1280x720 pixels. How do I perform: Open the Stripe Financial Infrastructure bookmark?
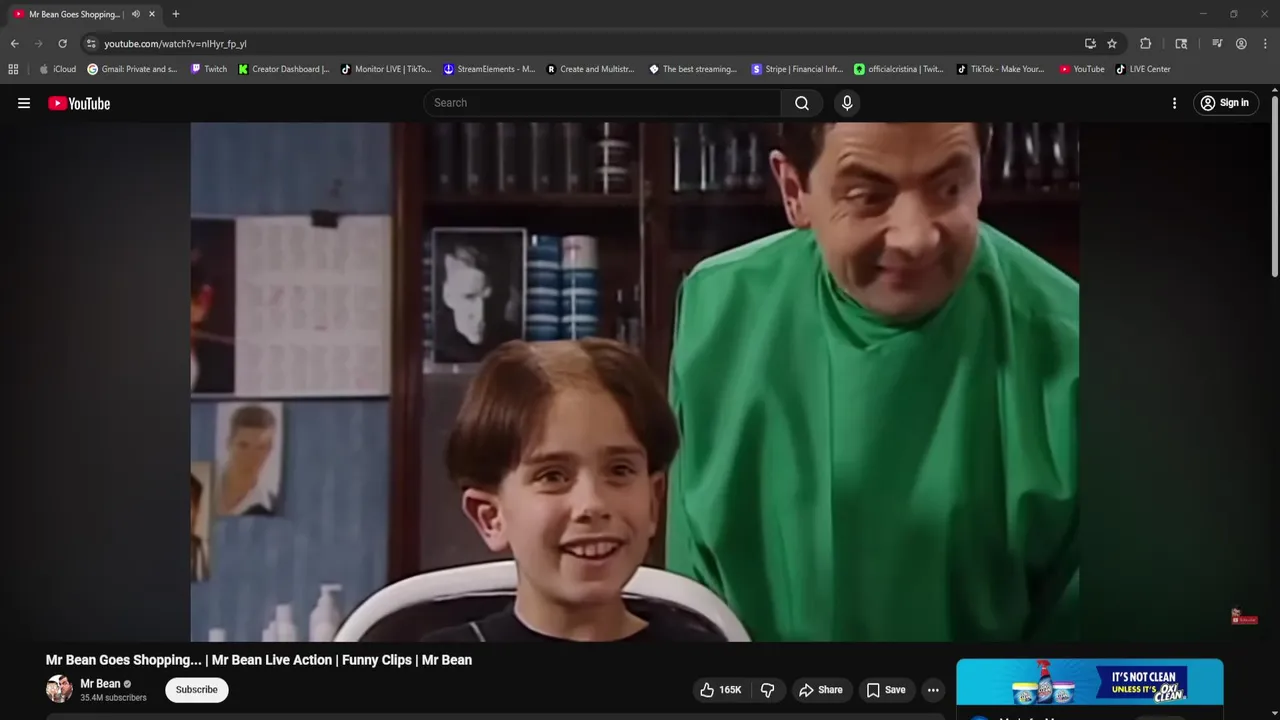click(x=797, y=69)
